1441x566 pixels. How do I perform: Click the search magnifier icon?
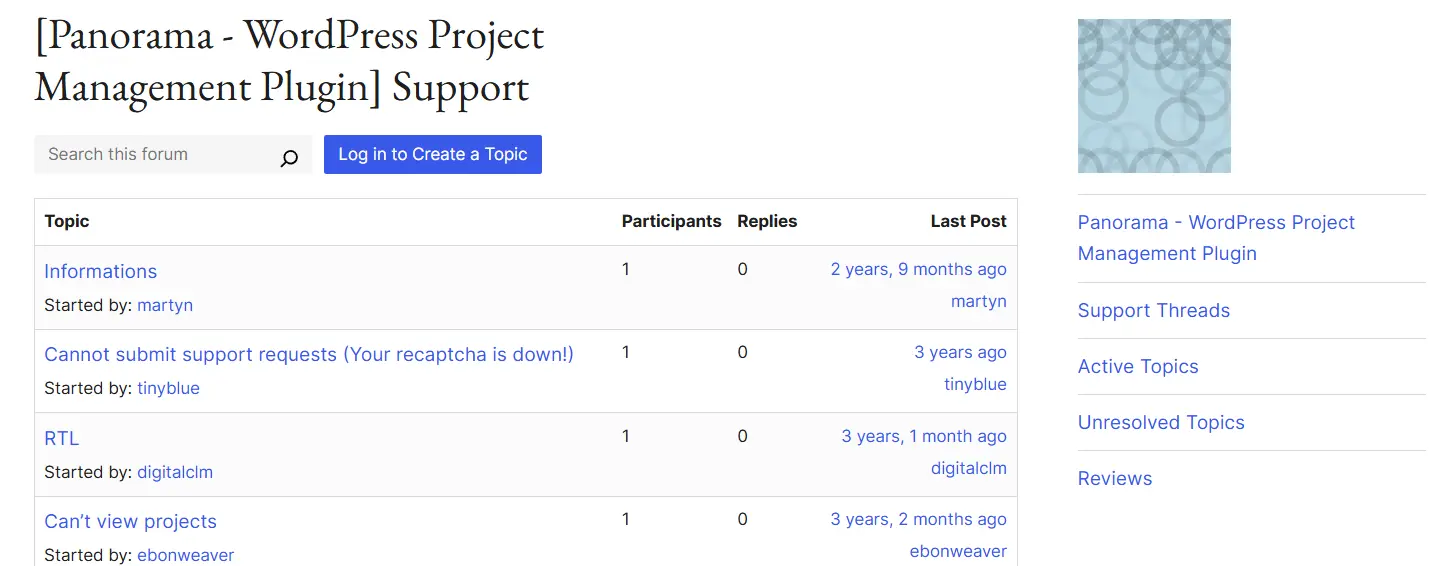[289, 157]
